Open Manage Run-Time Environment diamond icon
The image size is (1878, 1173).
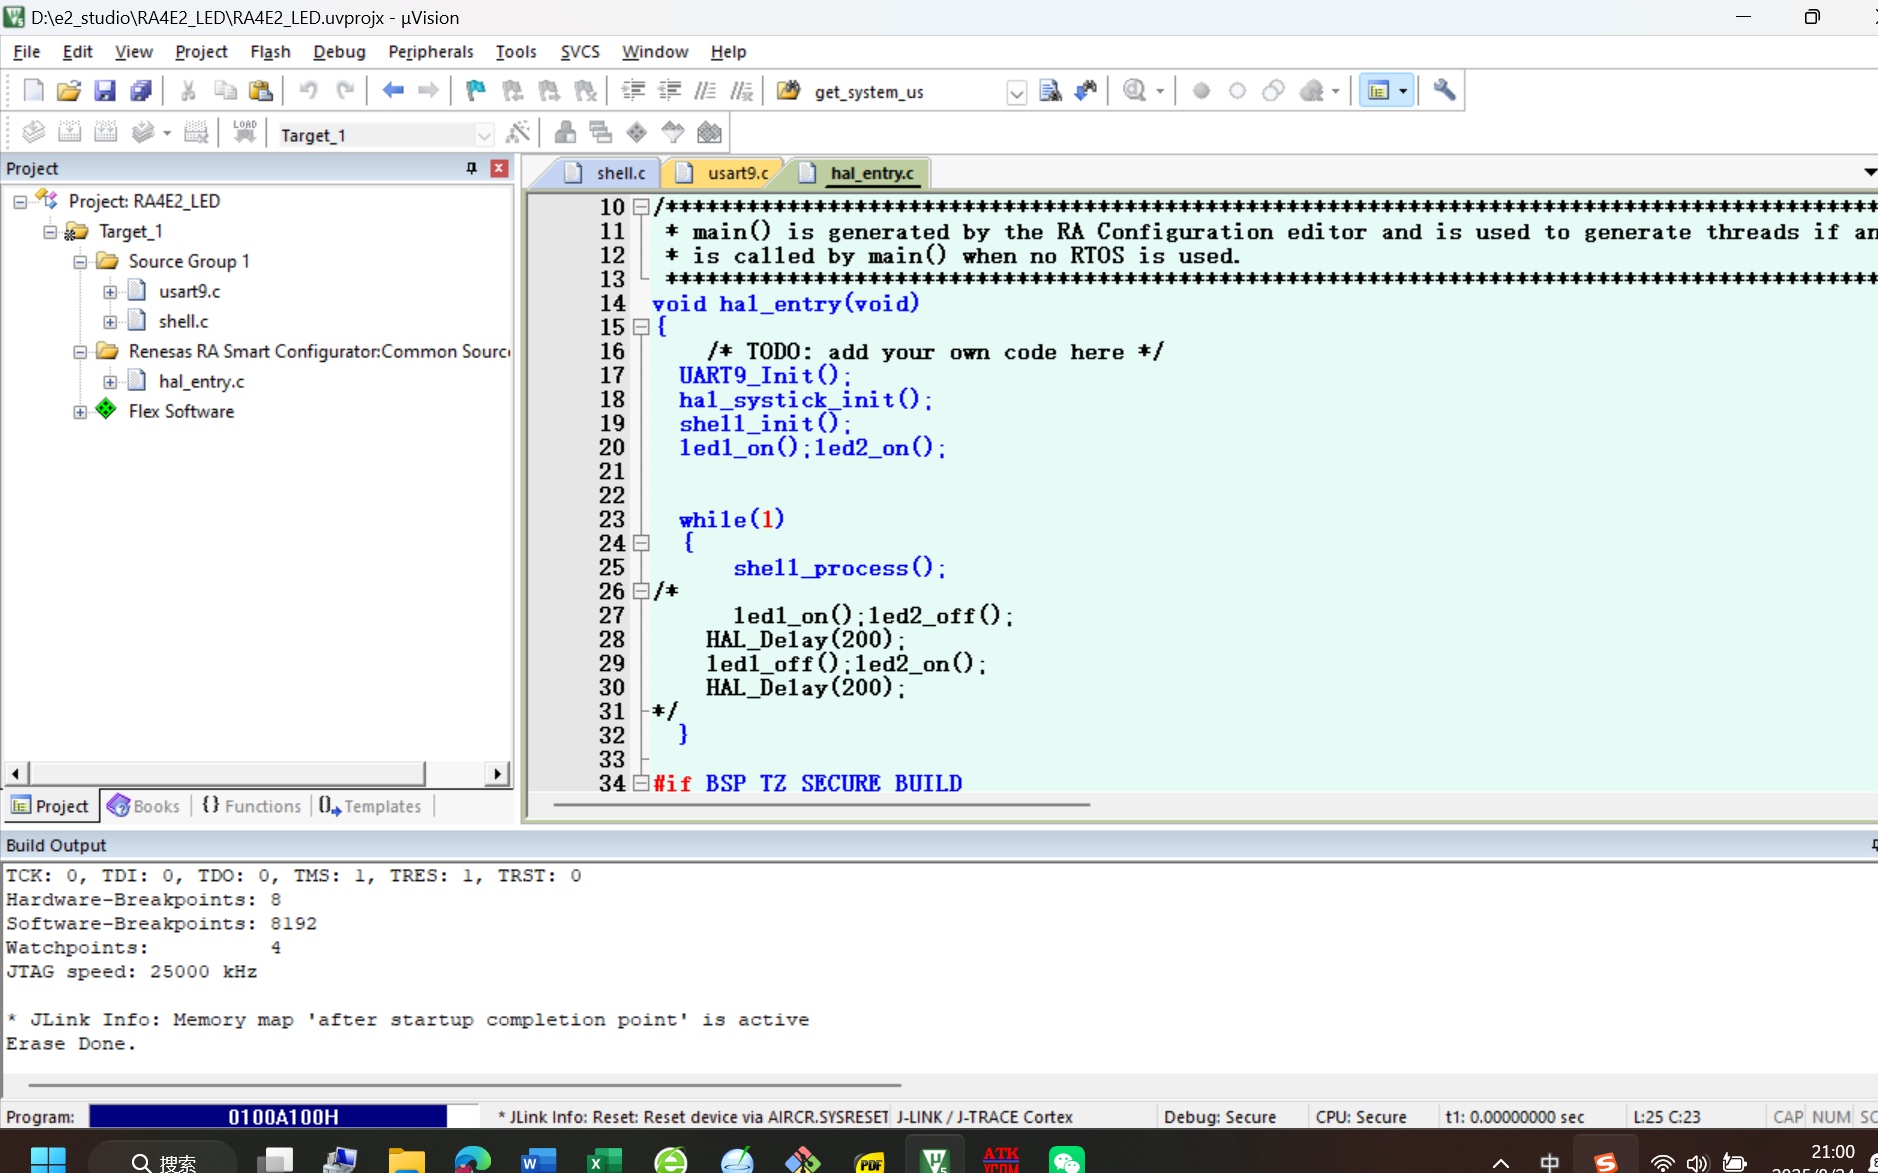(x=637, y=132)
